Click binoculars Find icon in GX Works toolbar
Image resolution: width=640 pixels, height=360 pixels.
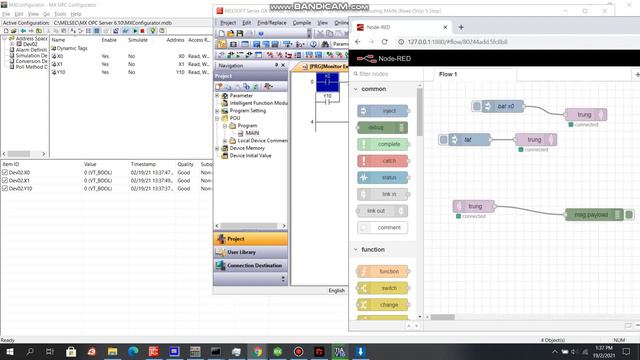pos(325,44)
